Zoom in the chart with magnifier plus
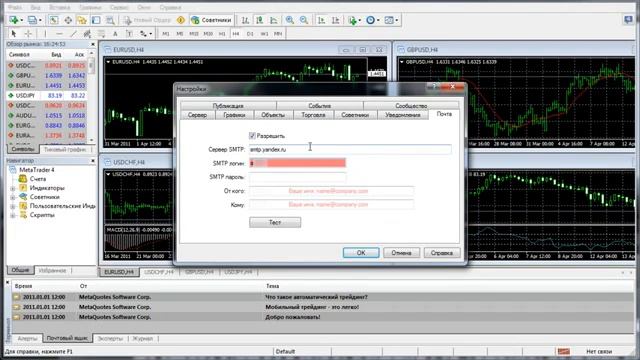Screen dimensions: 640x360 [x=290, y=20]
